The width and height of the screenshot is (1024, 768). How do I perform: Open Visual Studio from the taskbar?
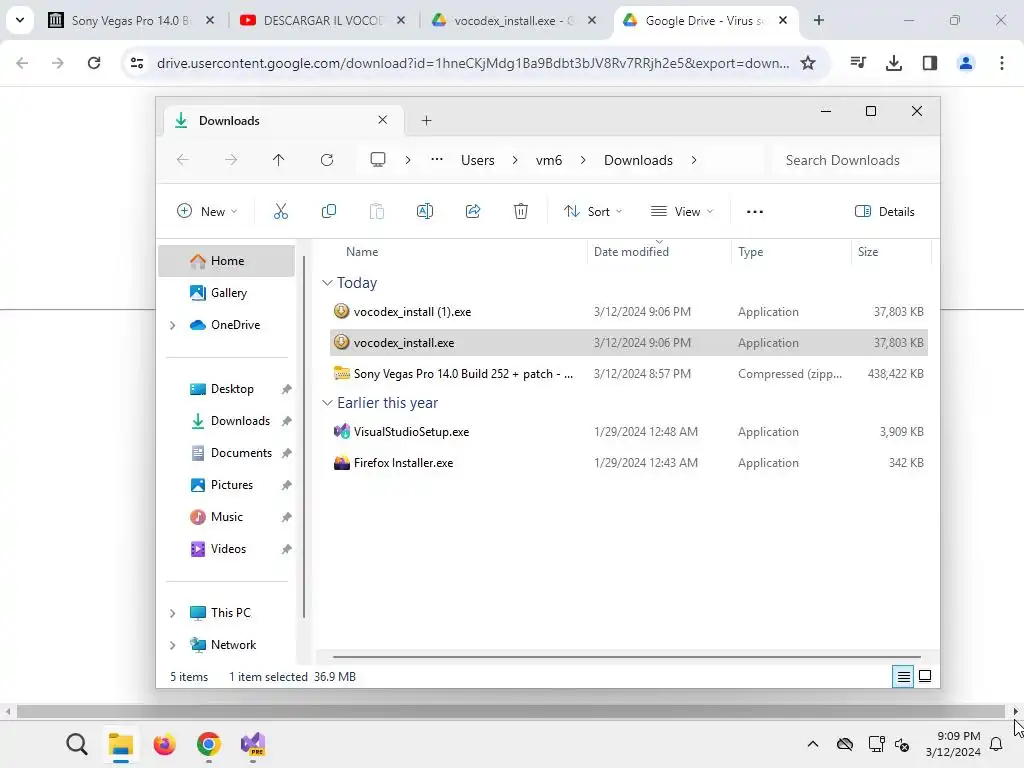tap(253, 744)
